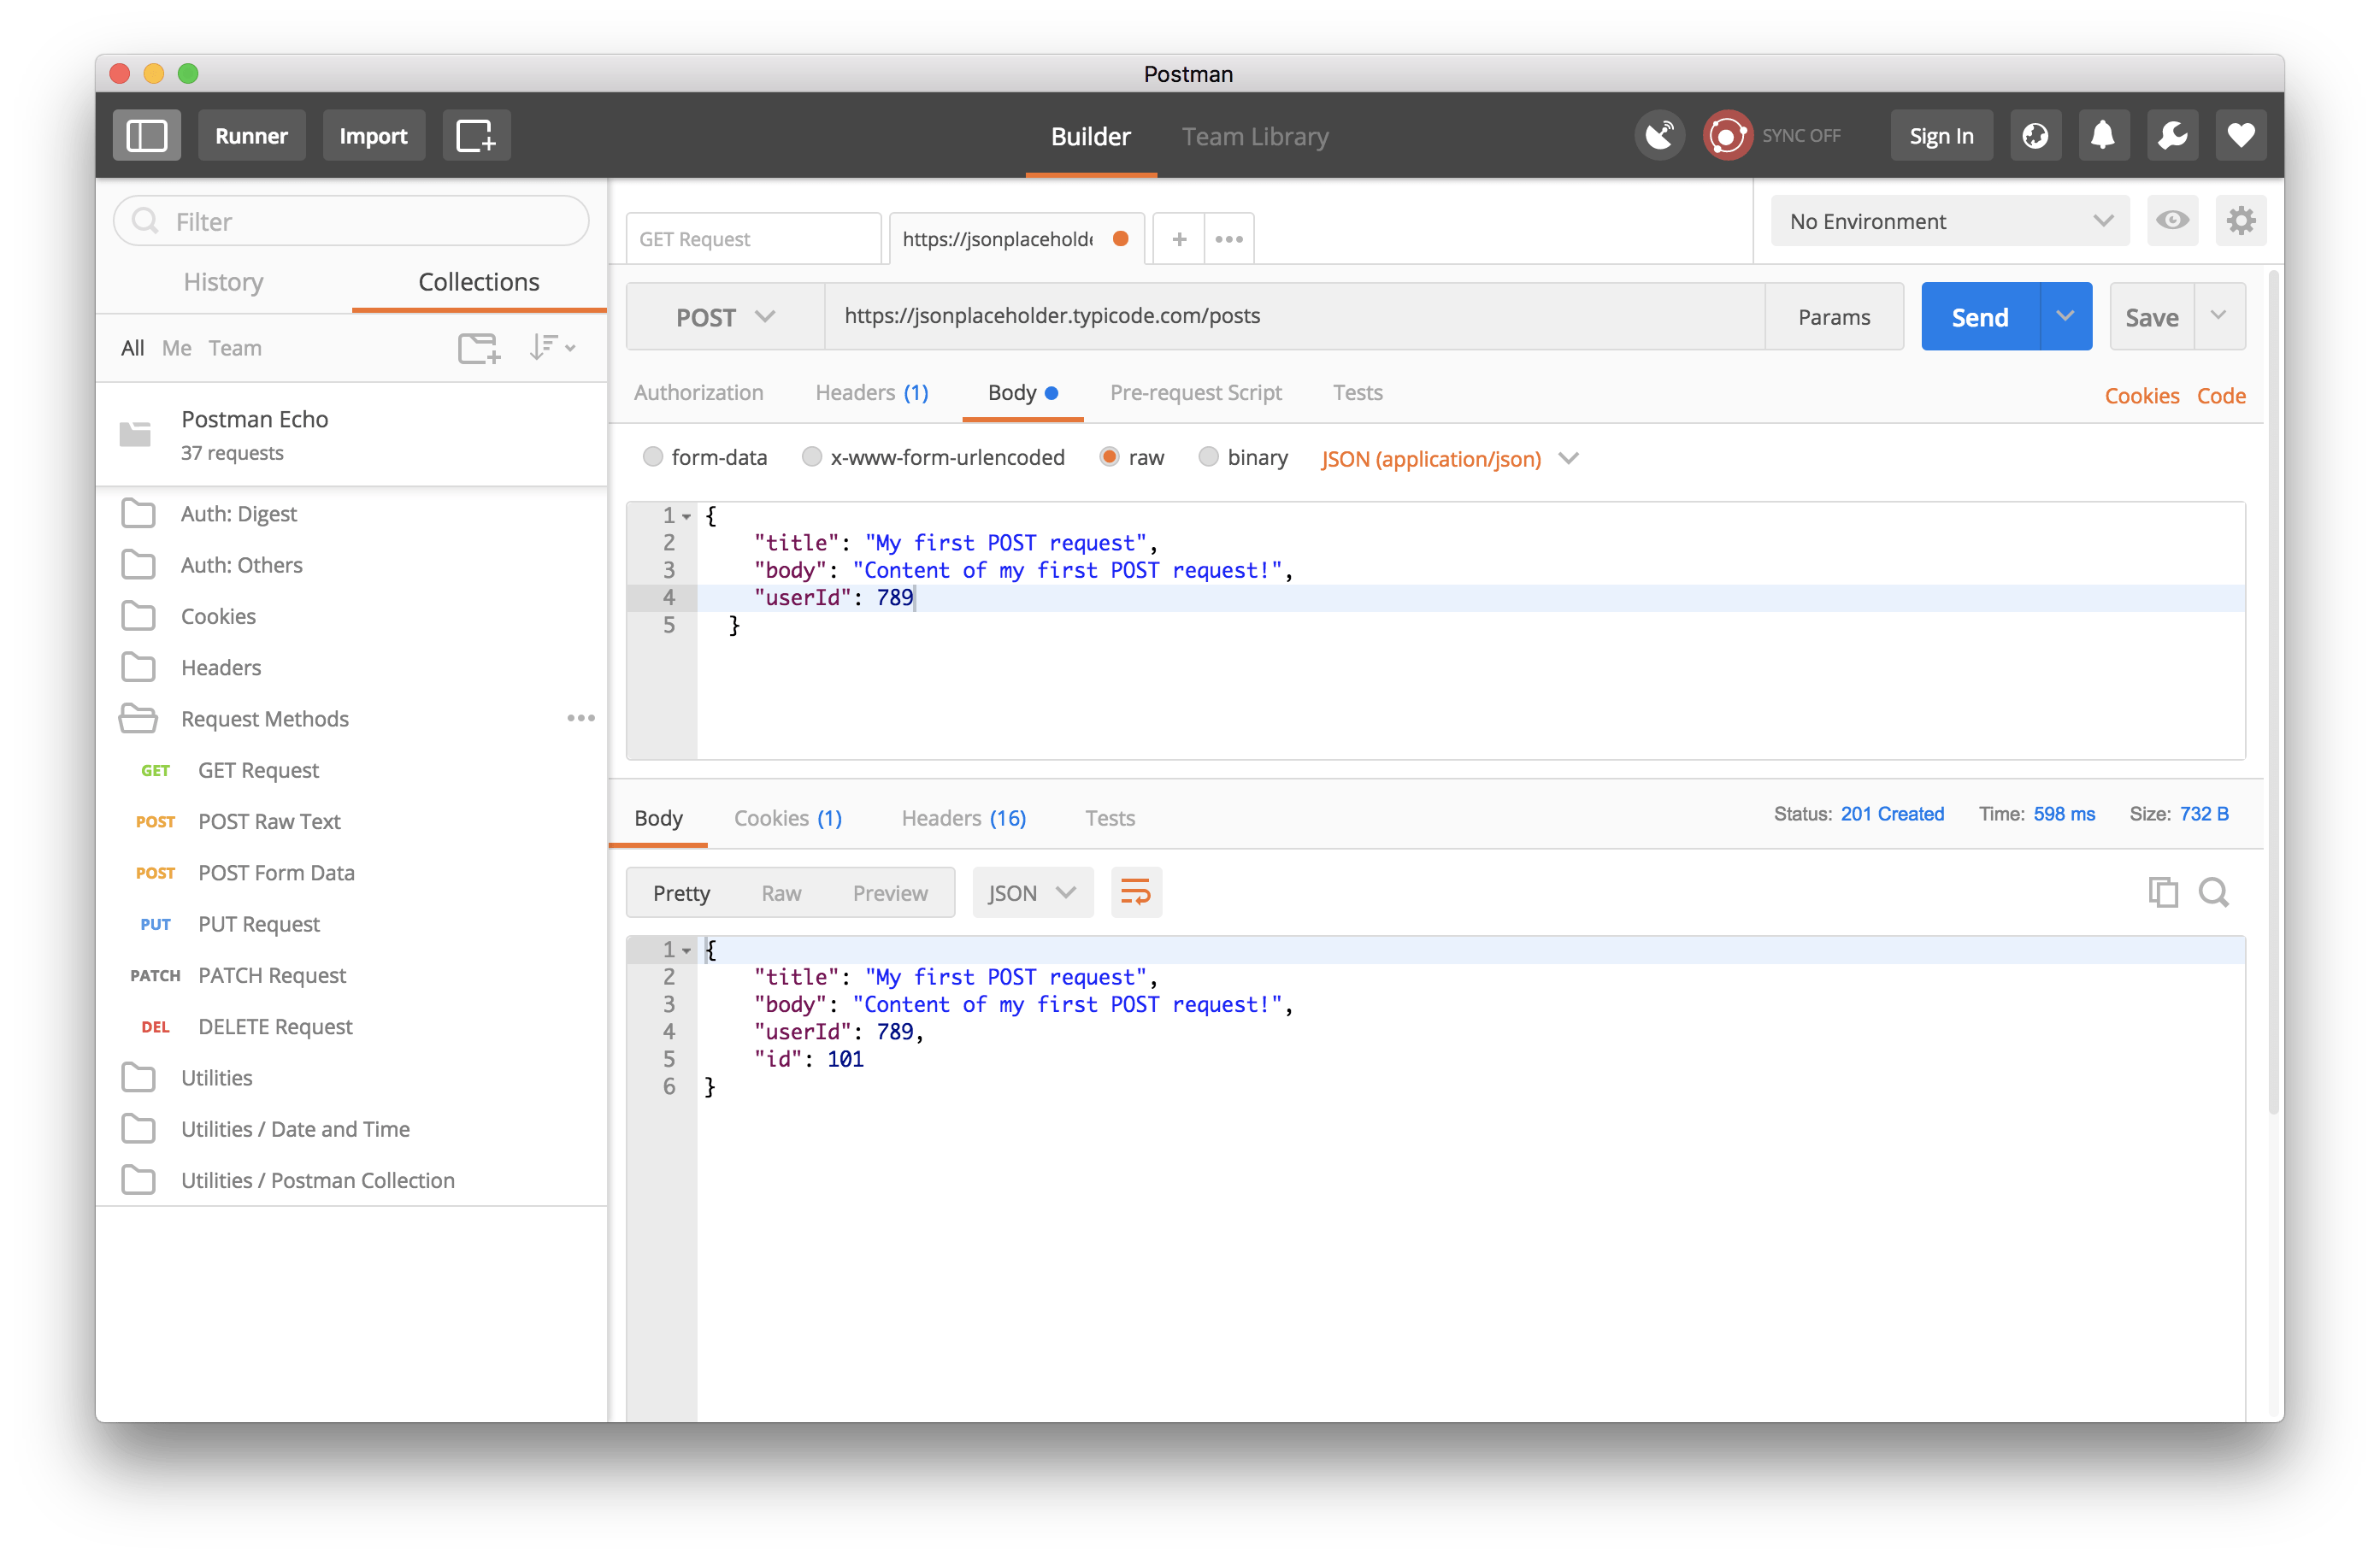The width and height of the screenshot is (2380, 1559).
Task: Open the No Environment dropdown
Action: click(1950, 221)
